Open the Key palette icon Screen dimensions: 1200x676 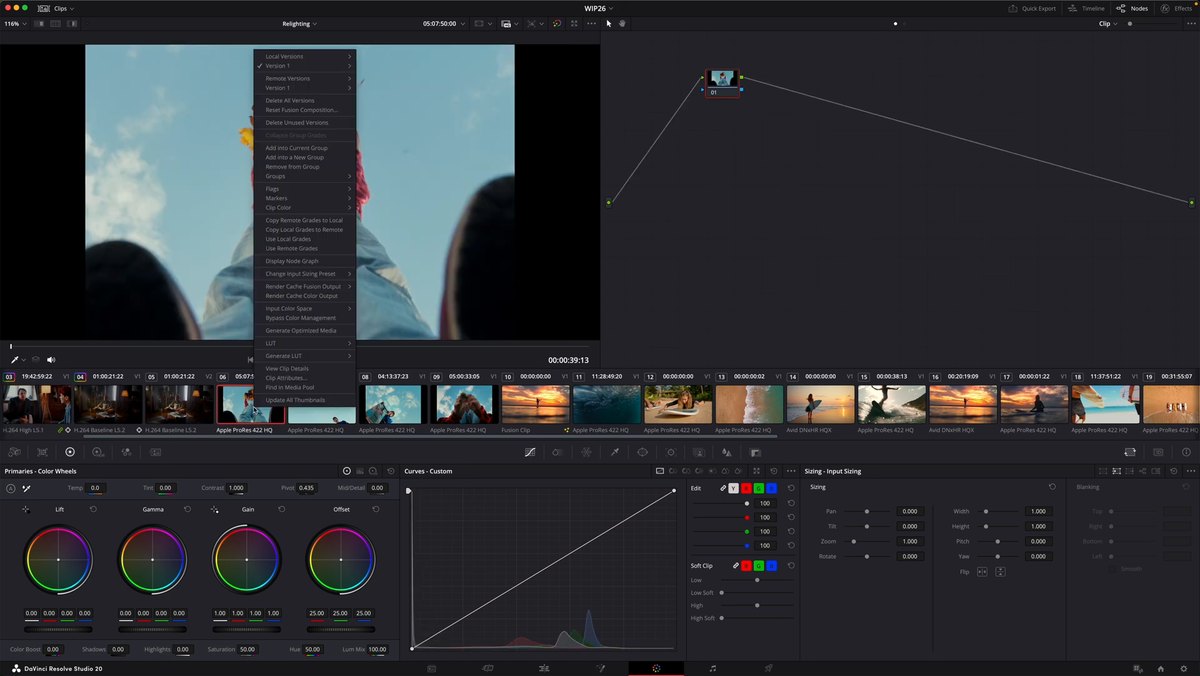point(755,452)
